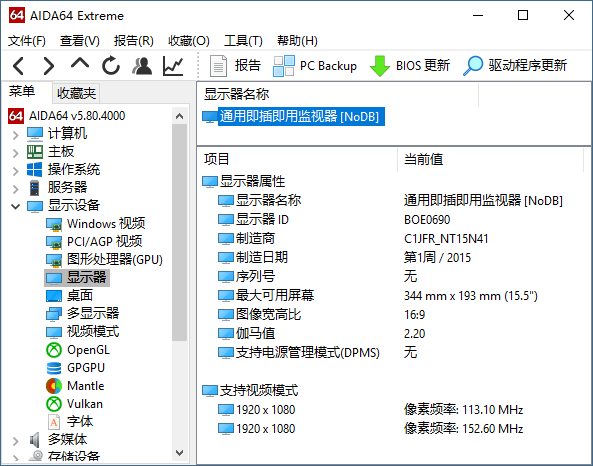This screenshot has height=466, width=593.
Task: Open the 收藏(O) menu
Action: (x=189, y=40)
